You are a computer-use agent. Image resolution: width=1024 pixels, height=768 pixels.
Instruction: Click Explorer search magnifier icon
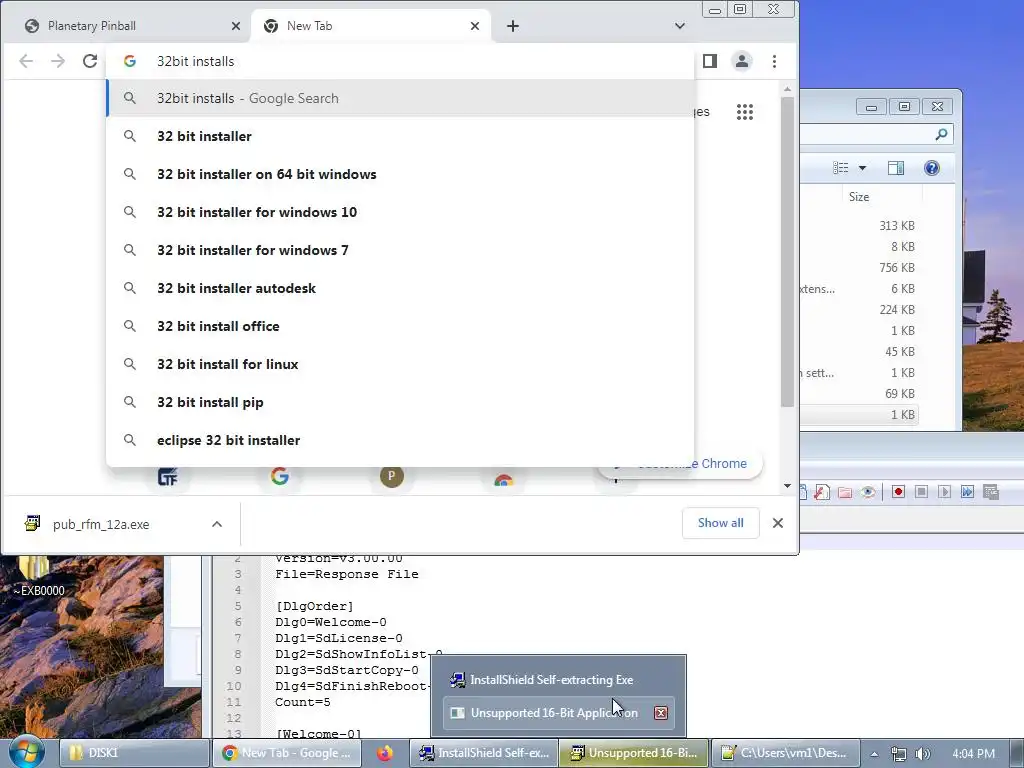coord(941,134)
